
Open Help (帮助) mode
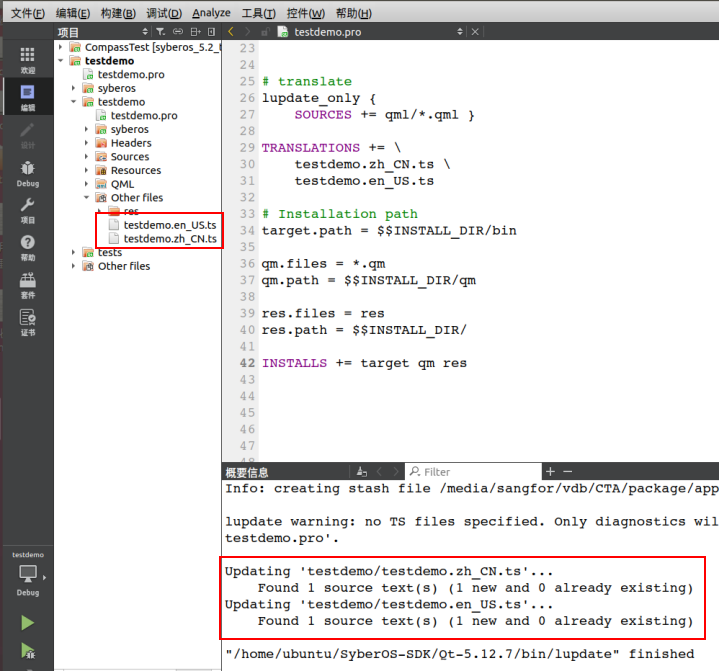(27, 247)
